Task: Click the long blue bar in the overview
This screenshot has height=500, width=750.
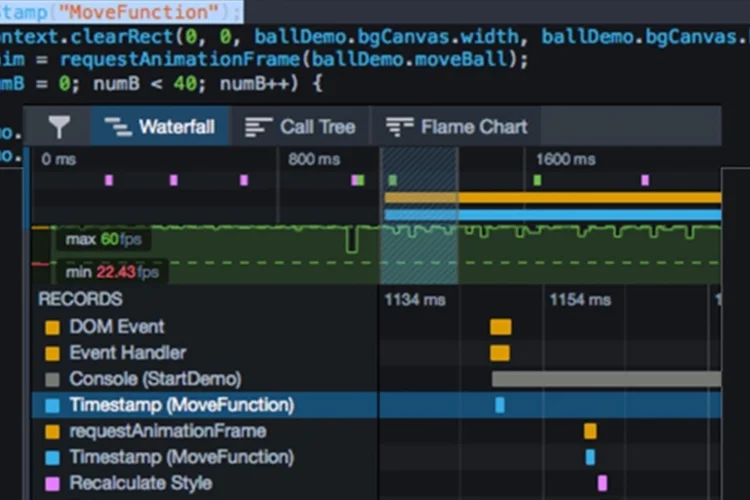Action: [x=553, y=215]
